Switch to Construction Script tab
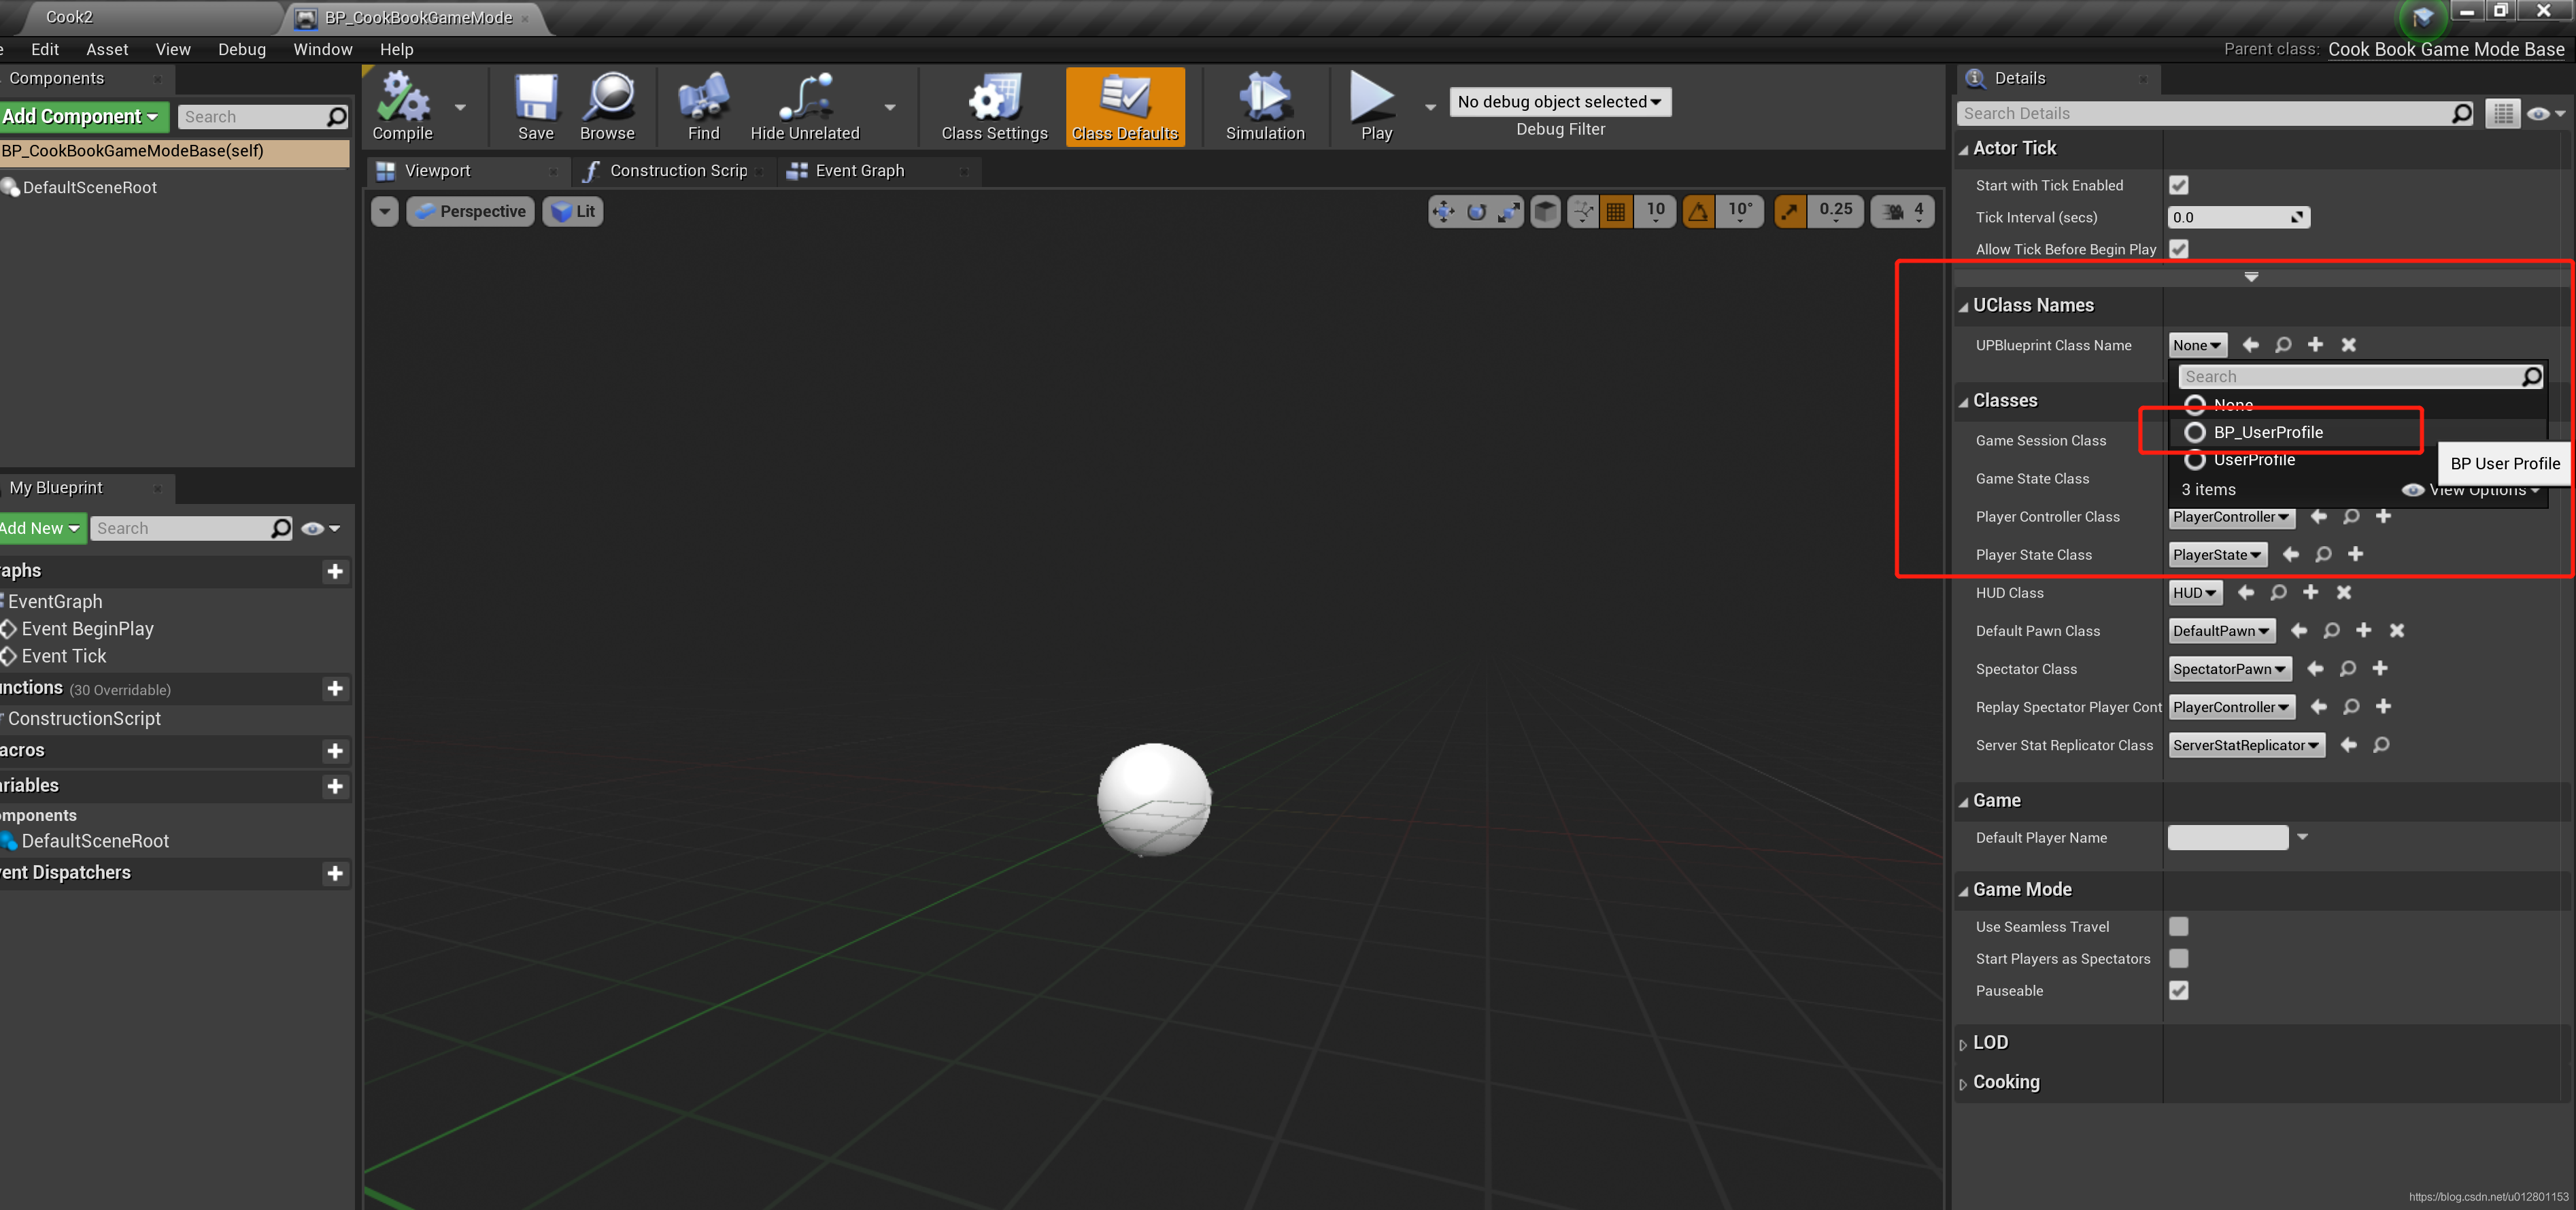 [675, 169]
